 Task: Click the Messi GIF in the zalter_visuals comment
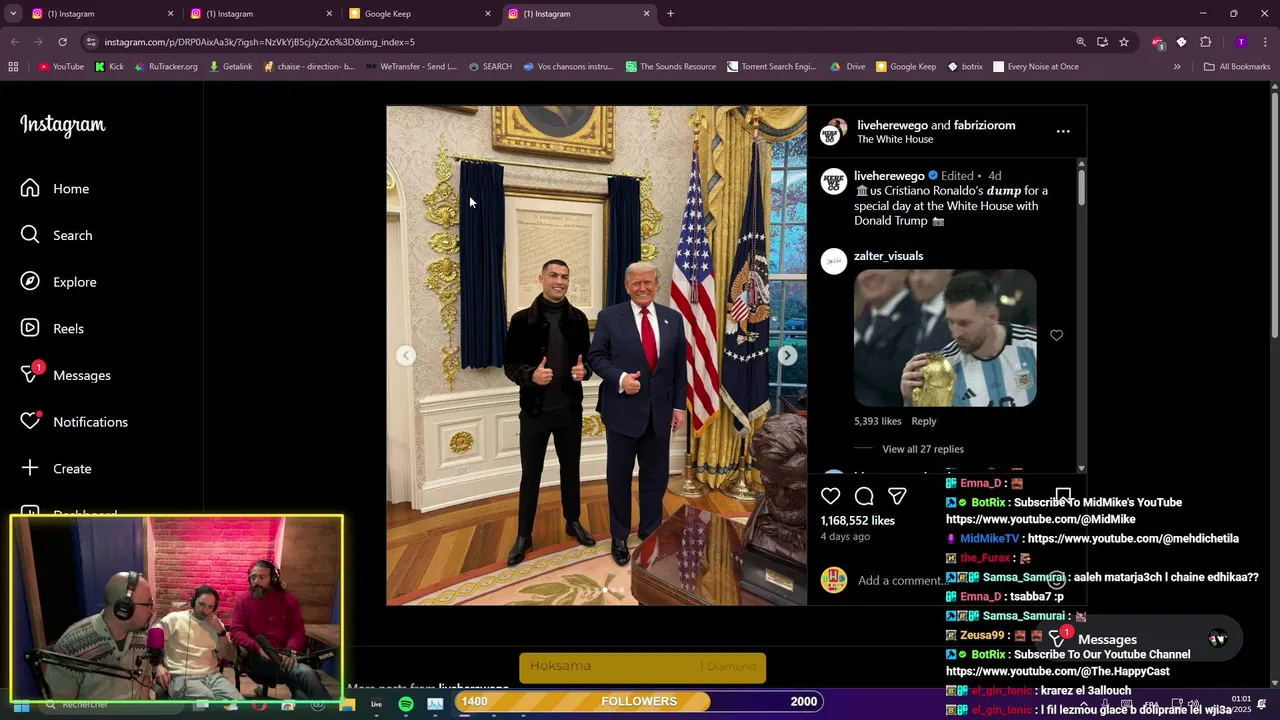[945, 338]
